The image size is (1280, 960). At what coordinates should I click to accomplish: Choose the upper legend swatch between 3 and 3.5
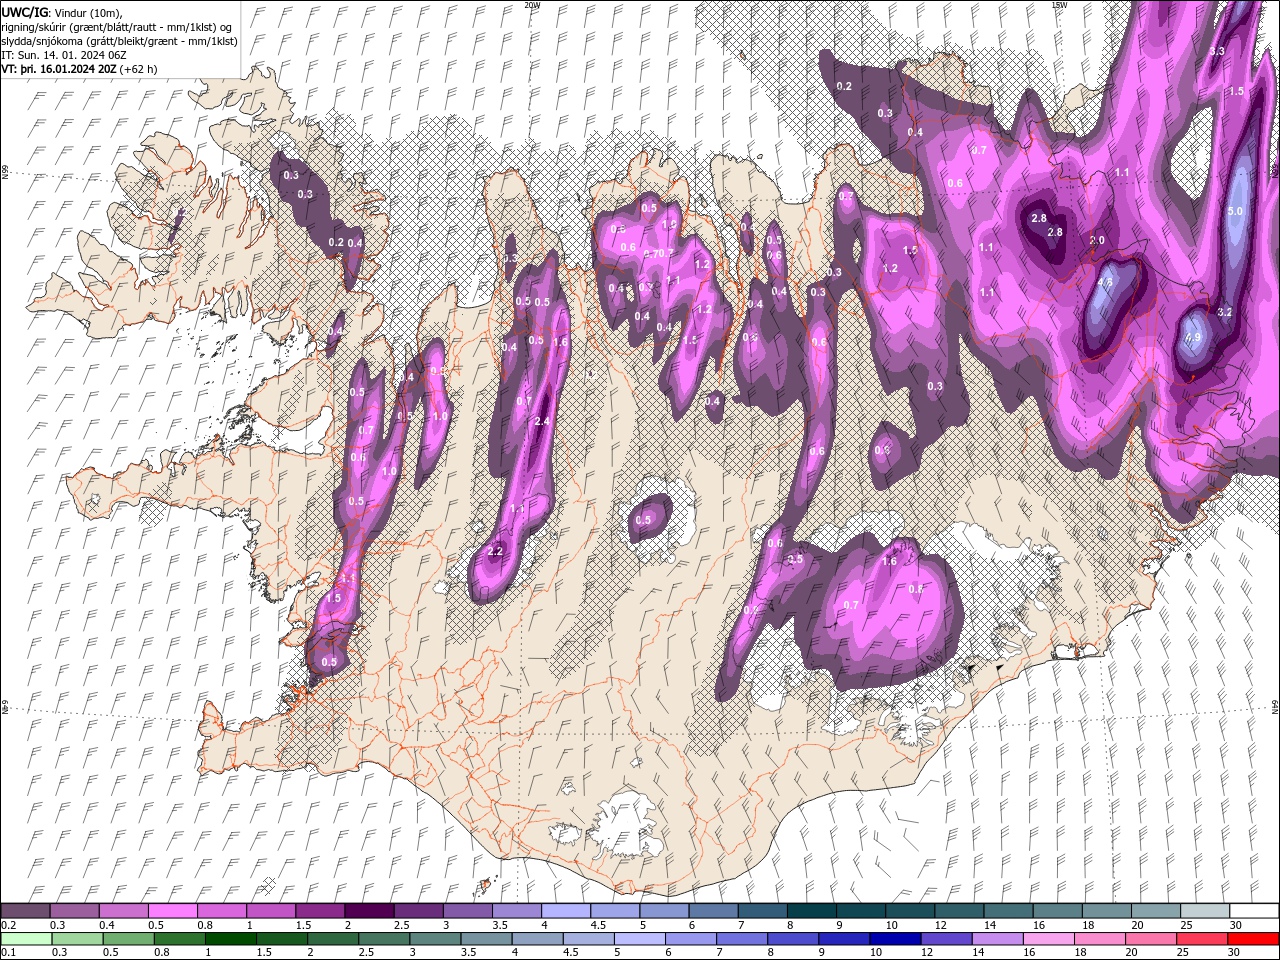tap(467, 911)
